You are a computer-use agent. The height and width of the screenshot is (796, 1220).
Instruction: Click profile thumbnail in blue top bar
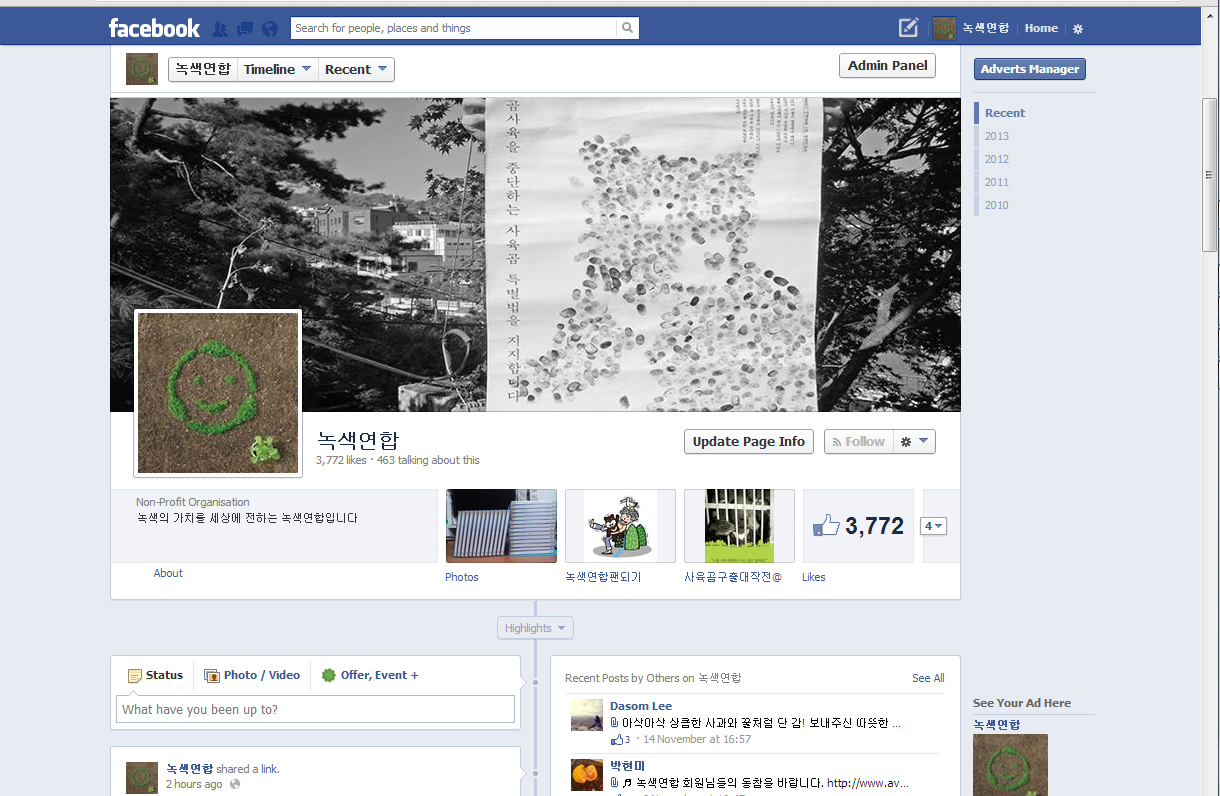pyautogui.click(x=944, y=28)
